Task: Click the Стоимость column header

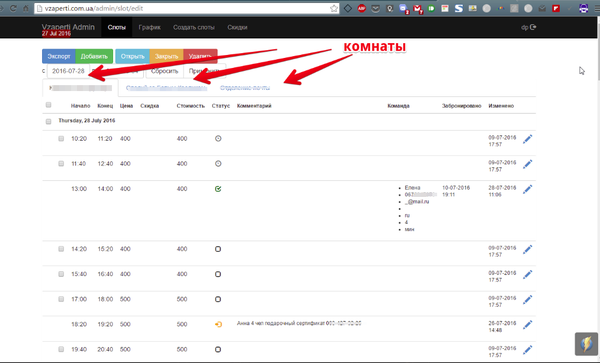Action: pos(191,106)
